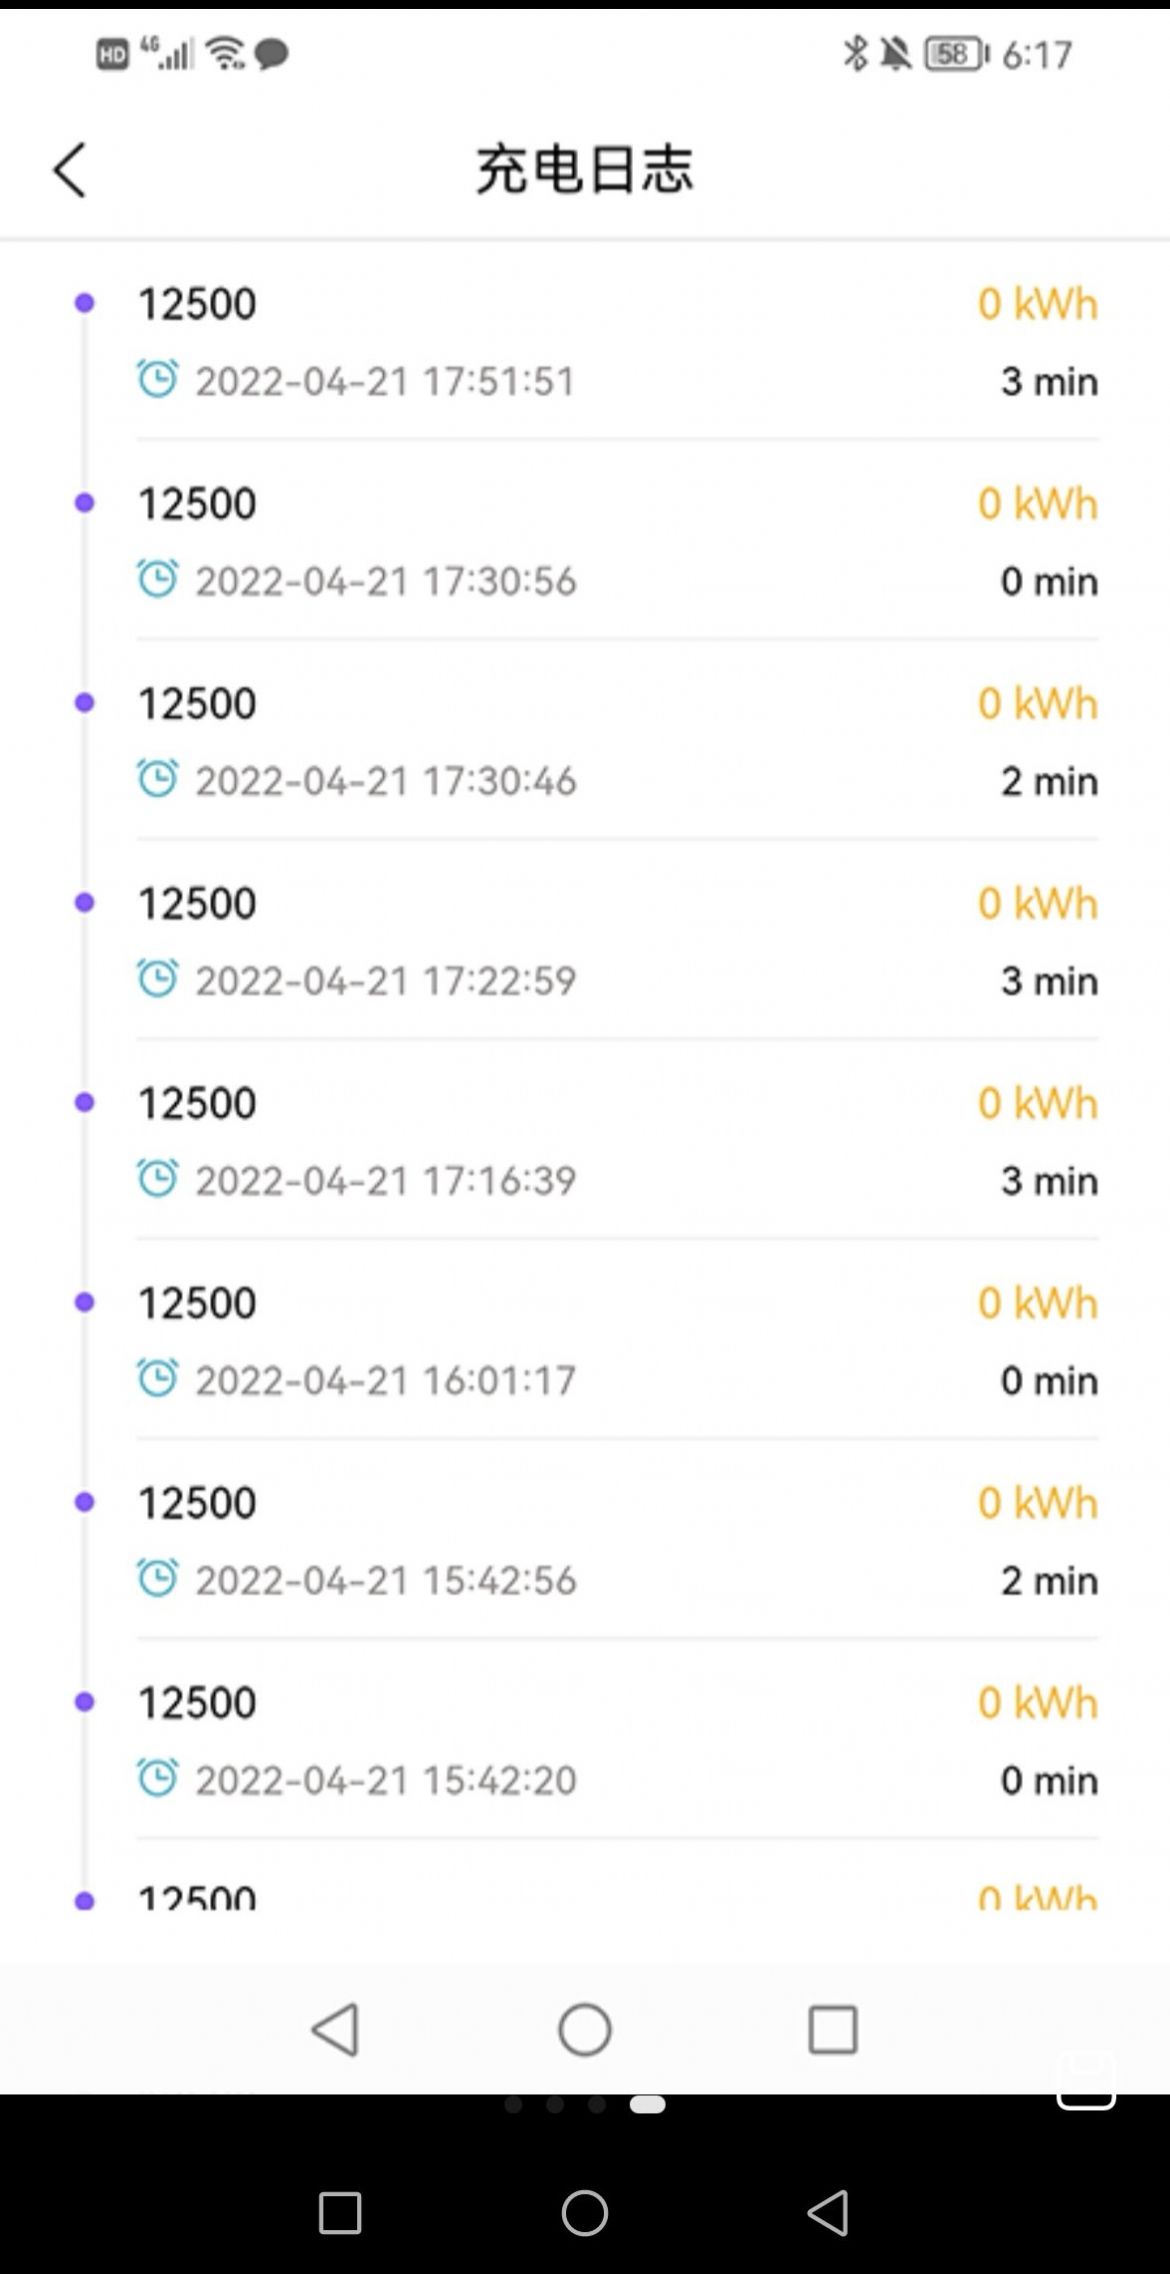This screenshot has height=2274, width=1170.
Task: Click timeline dot for the 16:01:17 entry
Action: click(x=85, y=1302)
